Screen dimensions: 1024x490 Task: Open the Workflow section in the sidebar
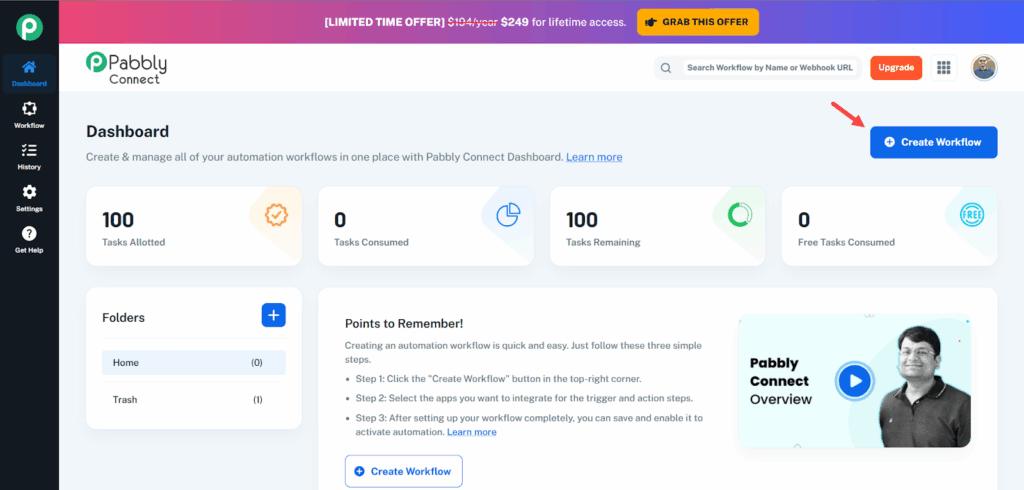[x=29, y=115]
